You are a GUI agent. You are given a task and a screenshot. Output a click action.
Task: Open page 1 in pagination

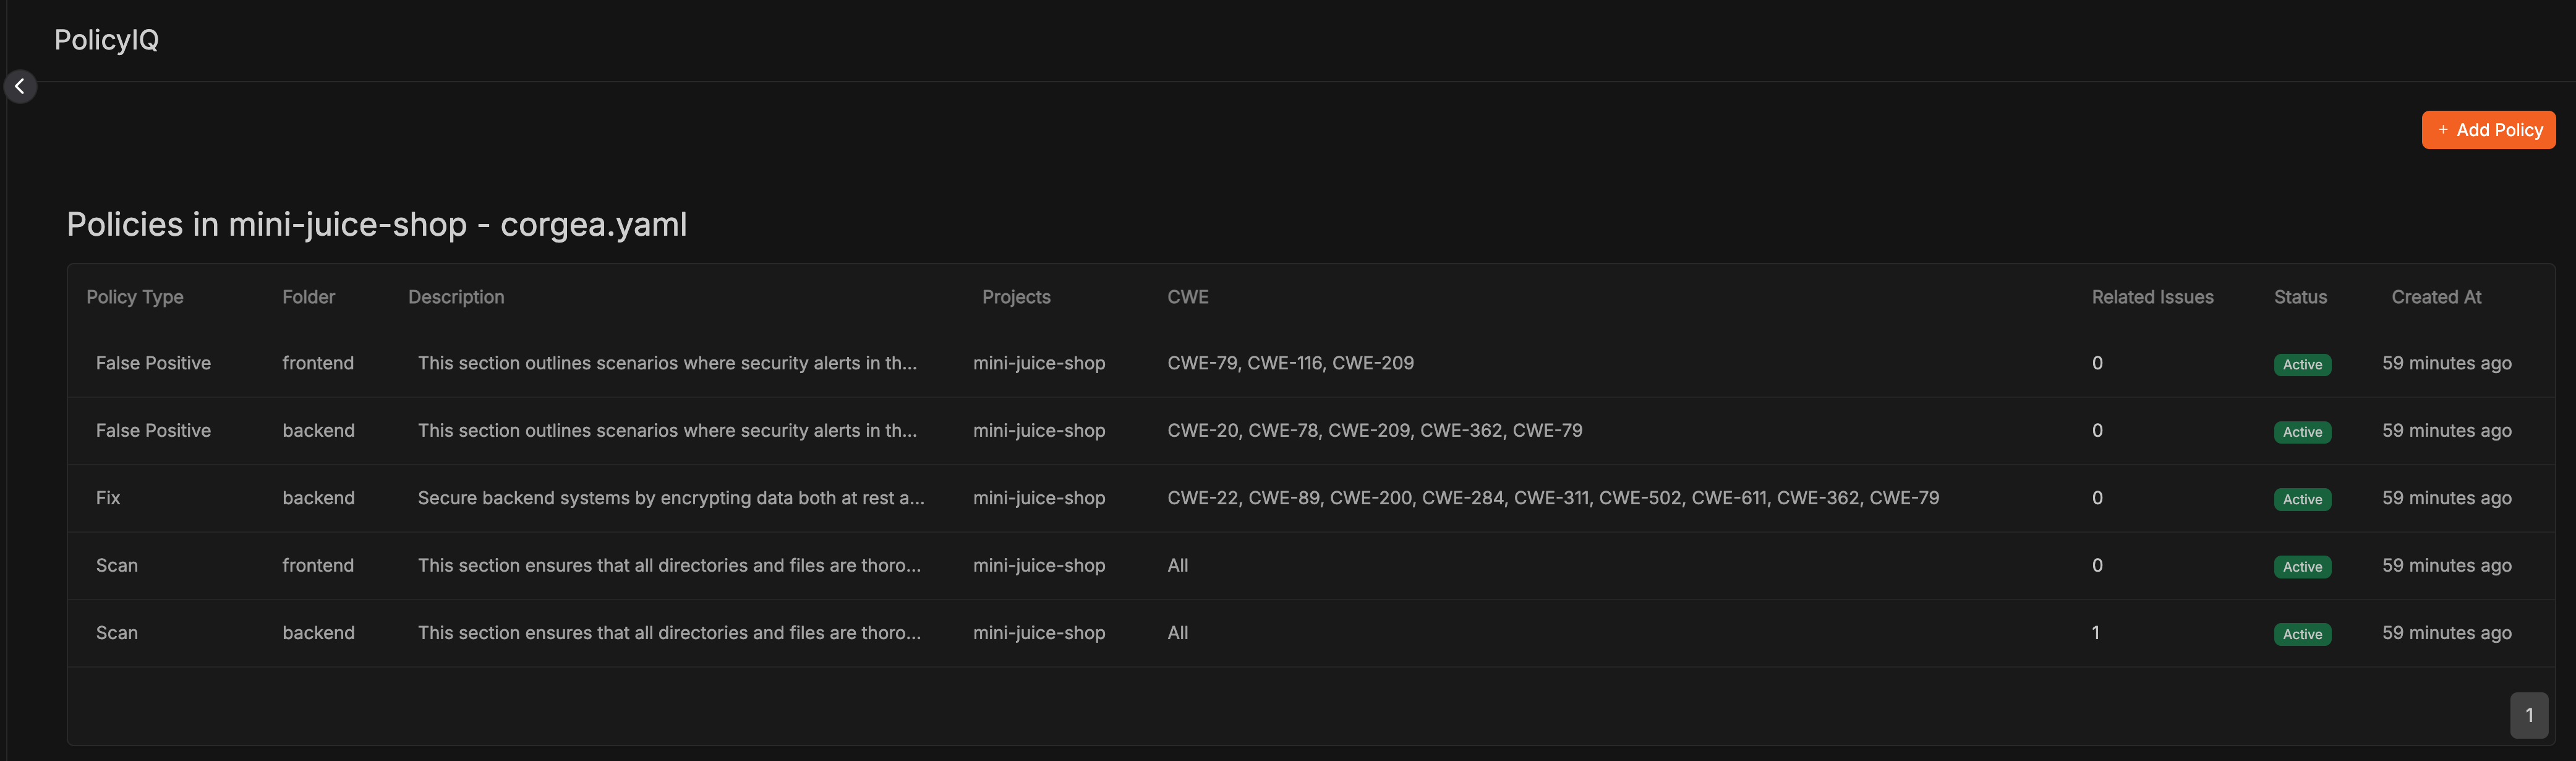pyautogui.click(x=2528, y=715)
